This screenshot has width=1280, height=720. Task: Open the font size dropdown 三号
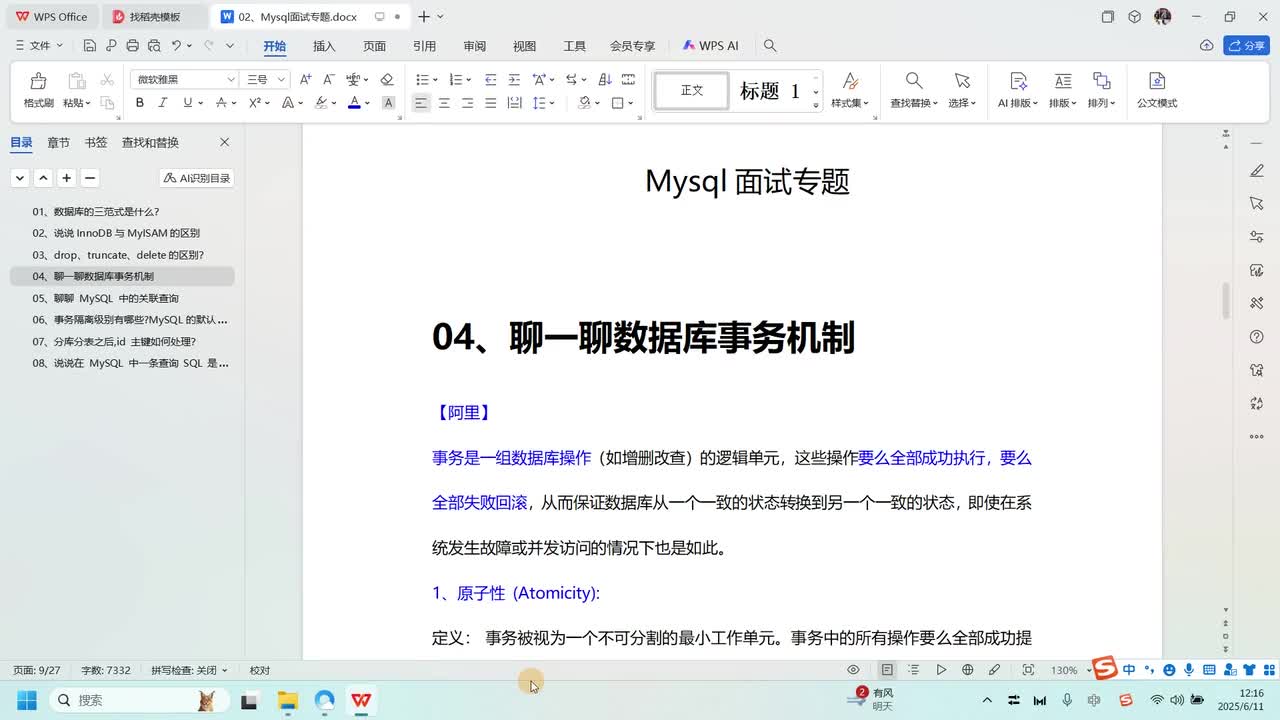point(281,80)
